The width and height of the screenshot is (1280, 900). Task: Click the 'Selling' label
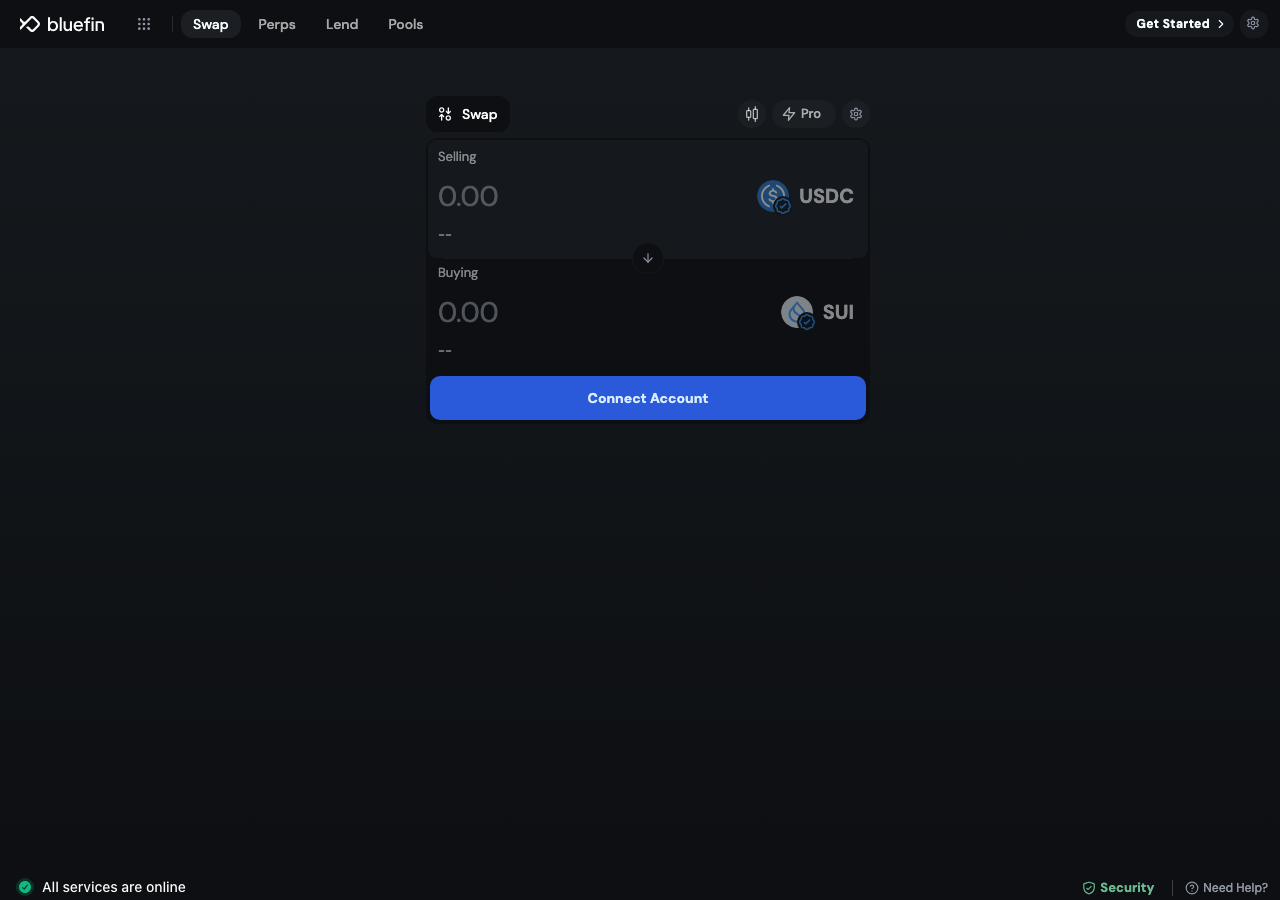point(457,157)
